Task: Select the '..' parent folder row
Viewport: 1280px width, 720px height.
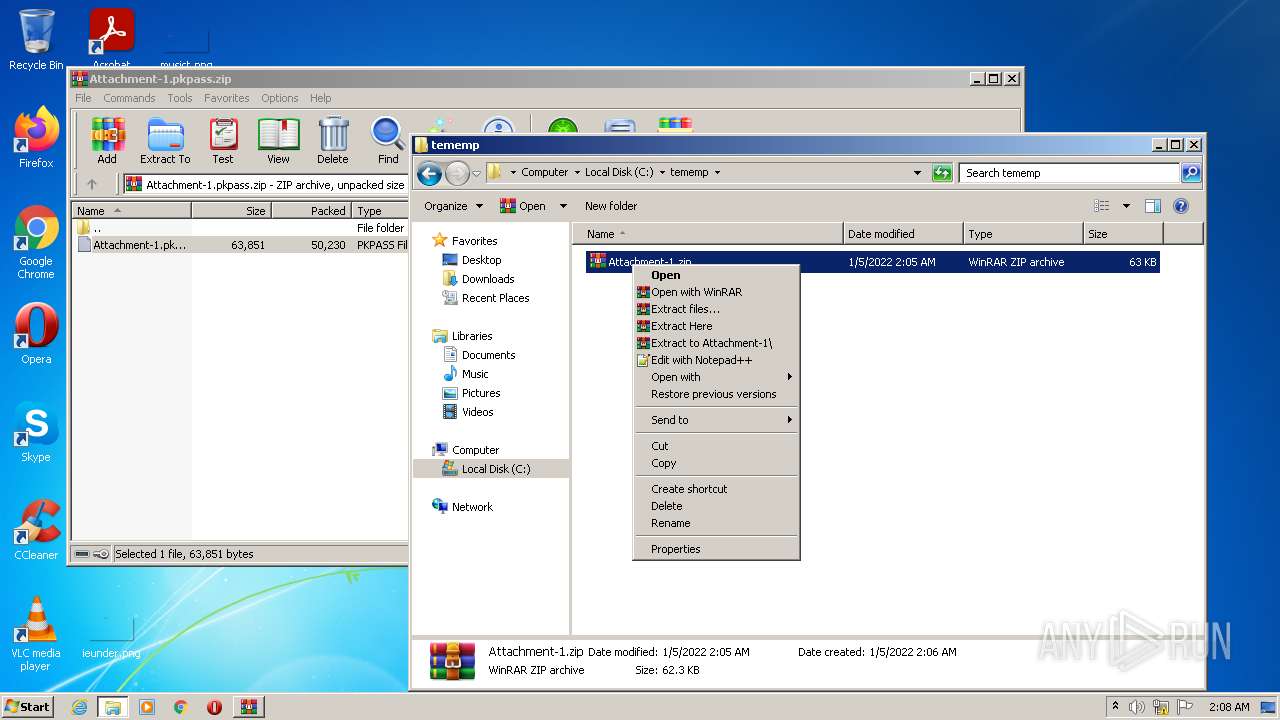Action: (240, 228)
